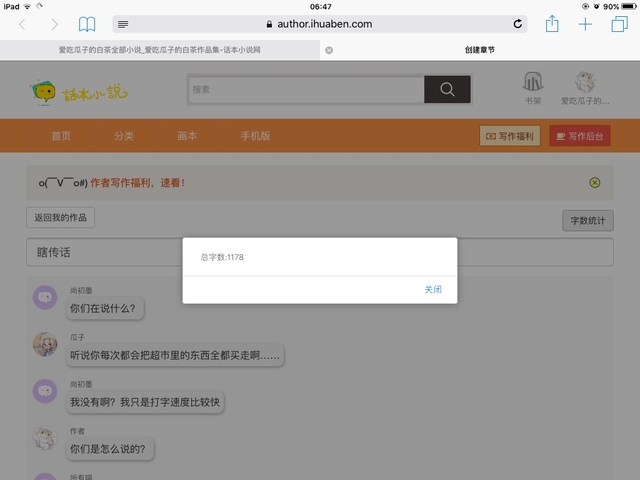Click the battery icon in status bar
Viewport: 640px width, 480px height.
pos(629,7)
